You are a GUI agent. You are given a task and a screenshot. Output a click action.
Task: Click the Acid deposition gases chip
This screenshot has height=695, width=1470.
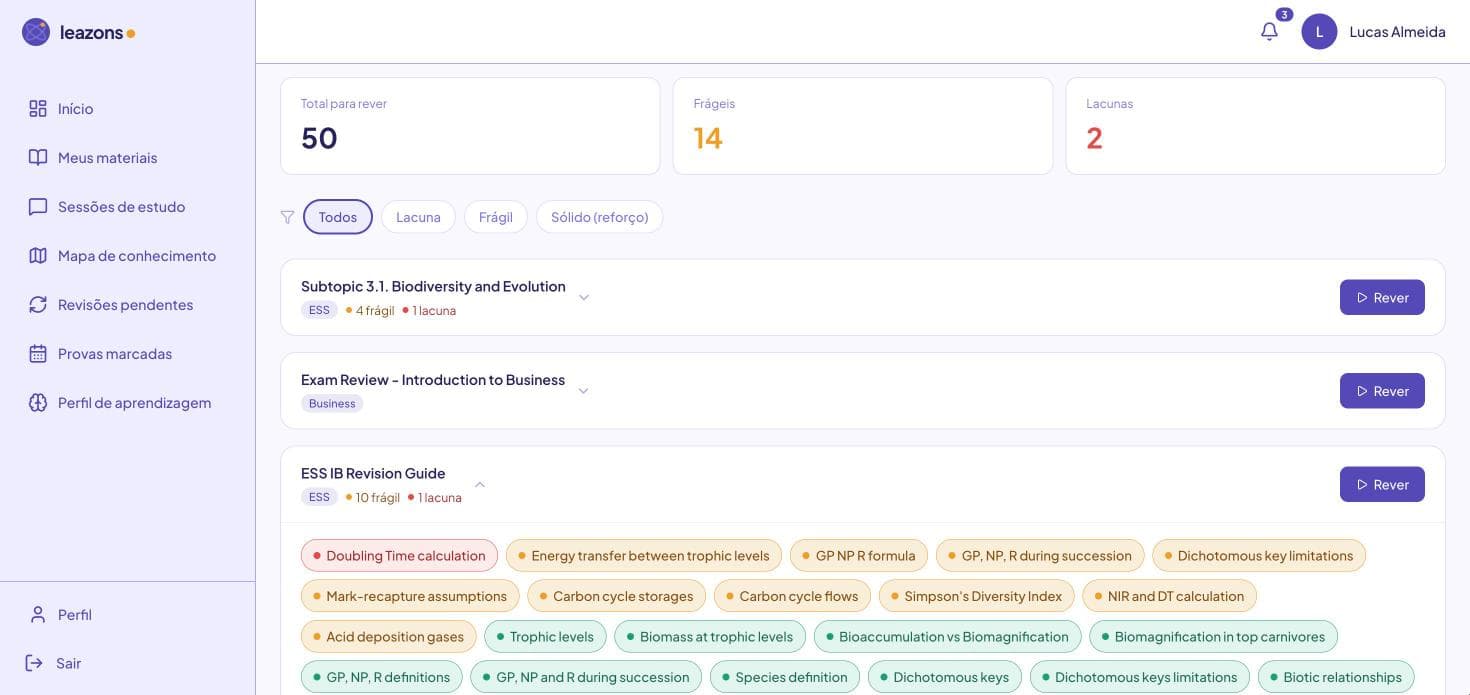click(x=388, y=637)
